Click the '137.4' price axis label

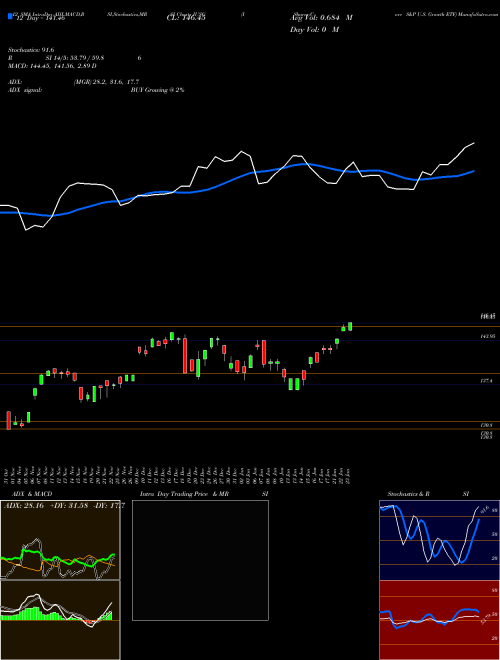(x=487, y=381)
